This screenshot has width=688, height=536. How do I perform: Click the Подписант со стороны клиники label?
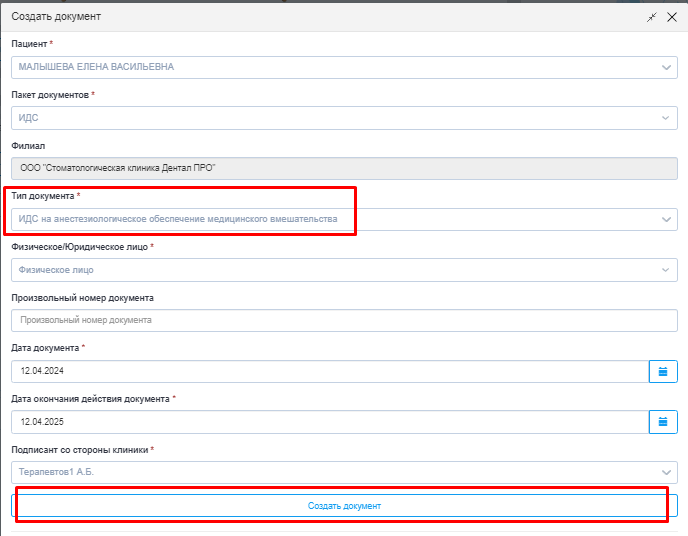[80, 450]
